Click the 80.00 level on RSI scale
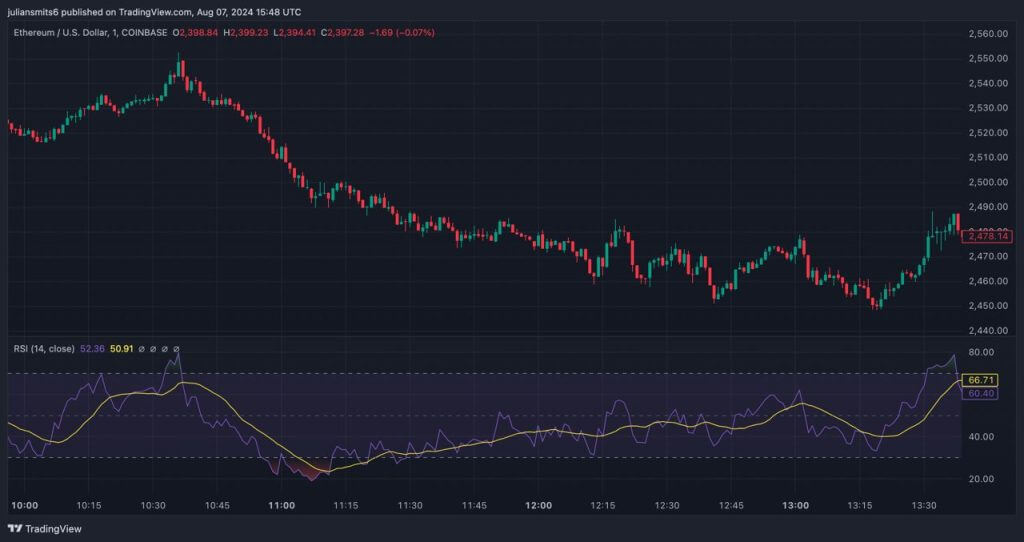Viewport: 1024px width, 542px height. click(980, 352)
